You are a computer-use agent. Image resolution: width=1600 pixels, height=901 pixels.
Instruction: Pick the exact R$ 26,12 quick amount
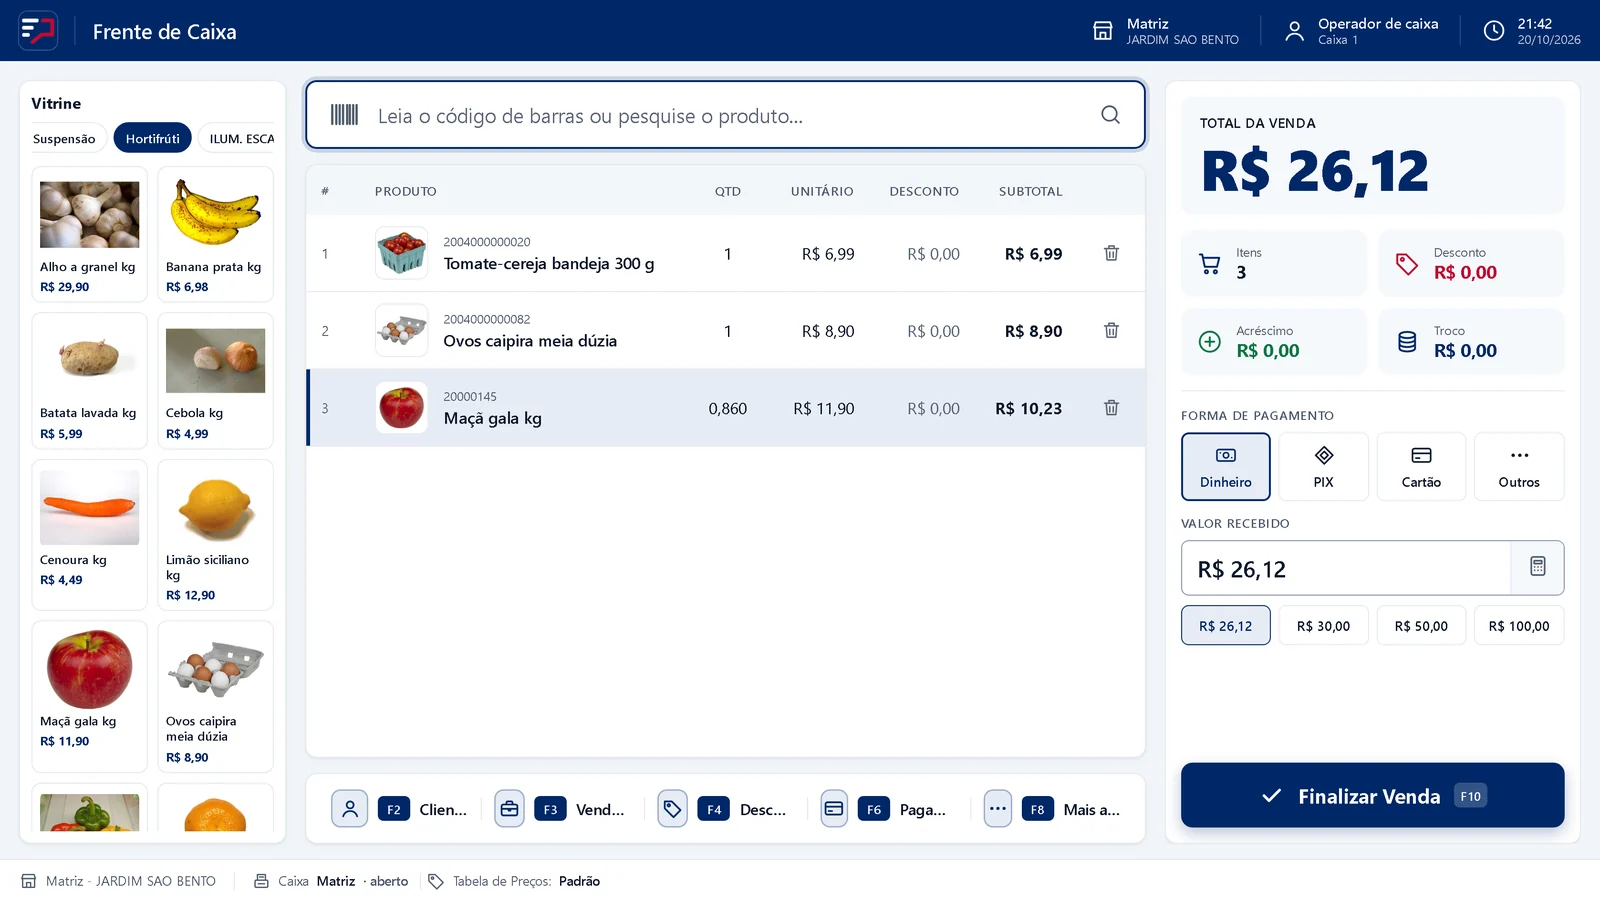pos(1226,626)
